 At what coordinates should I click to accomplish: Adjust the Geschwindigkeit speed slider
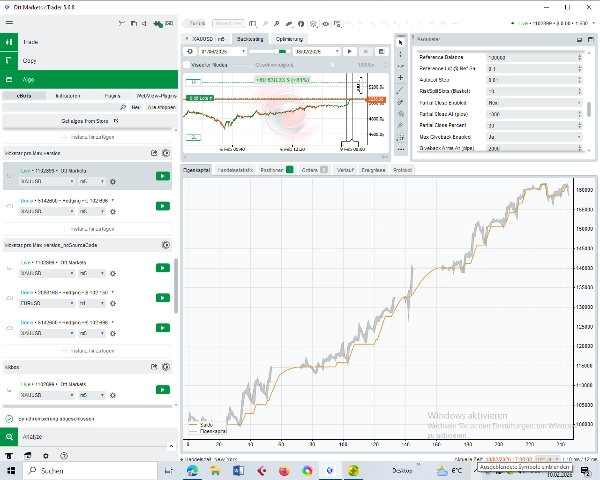333,65
